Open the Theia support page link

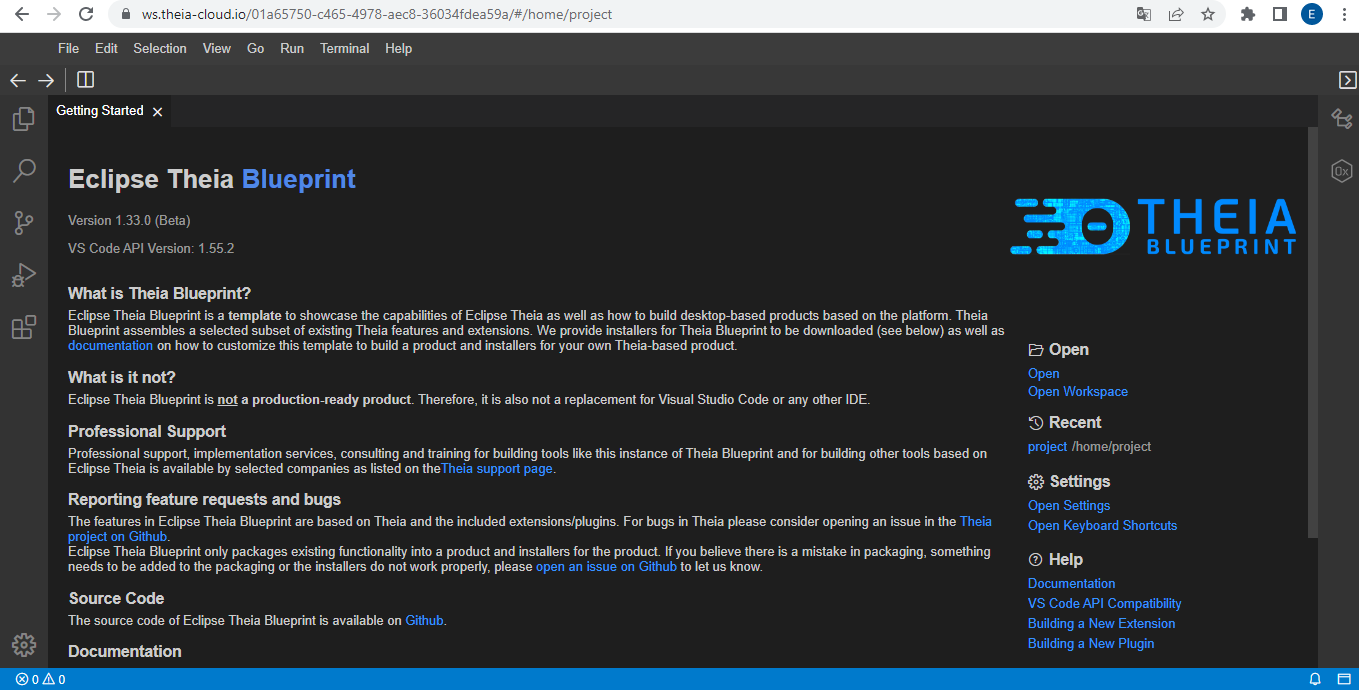497,468
